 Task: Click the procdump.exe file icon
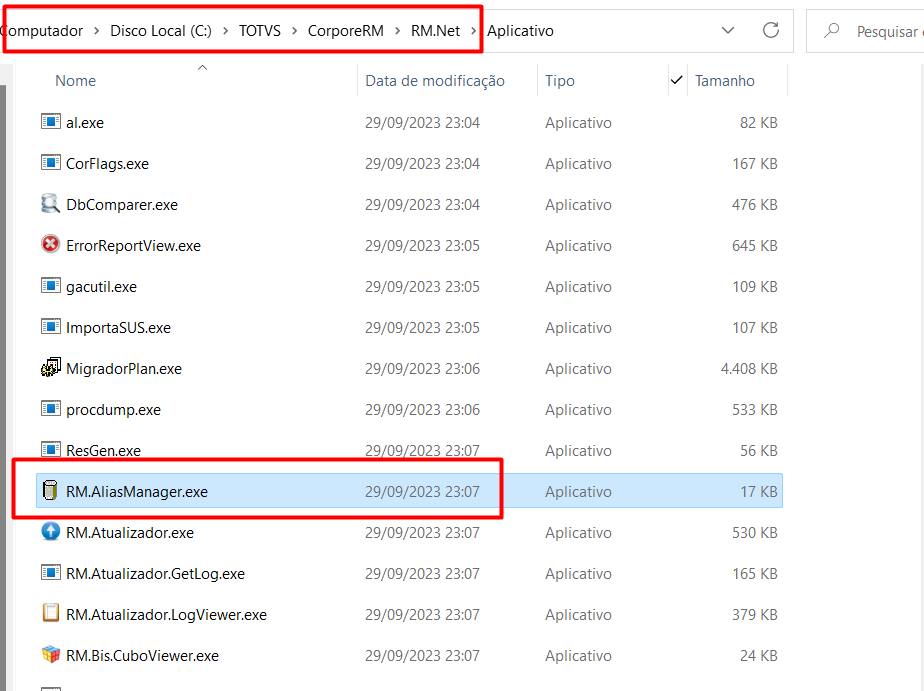(x=51, y=408)
